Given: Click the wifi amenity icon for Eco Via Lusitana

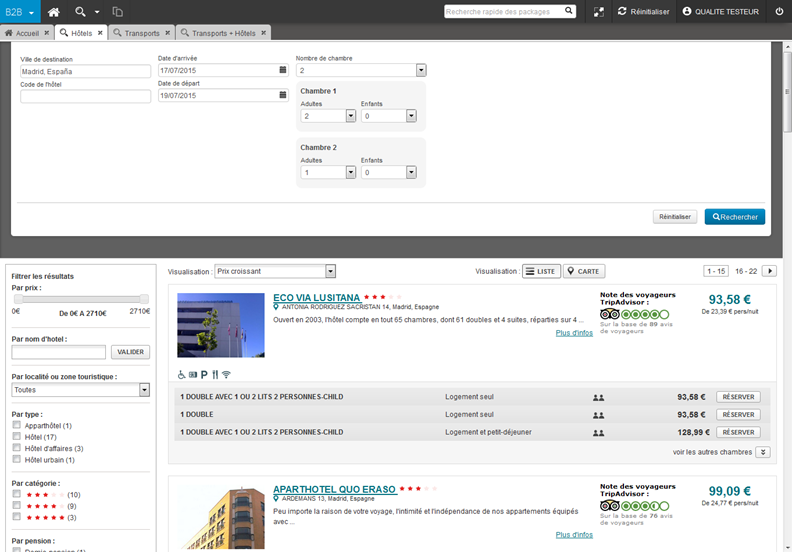Looking at the screenshot, I should coord(226,374).
